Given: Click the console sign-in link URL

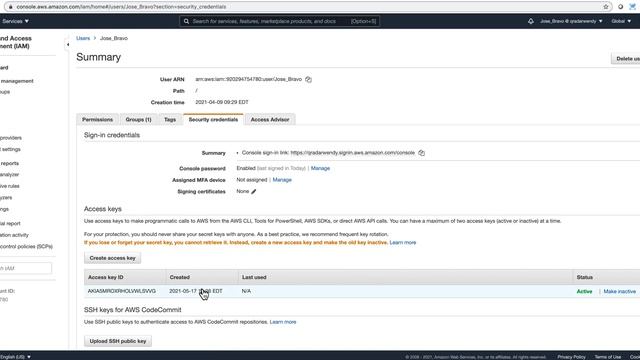Looking at the screenshot, I should (353, 153).
